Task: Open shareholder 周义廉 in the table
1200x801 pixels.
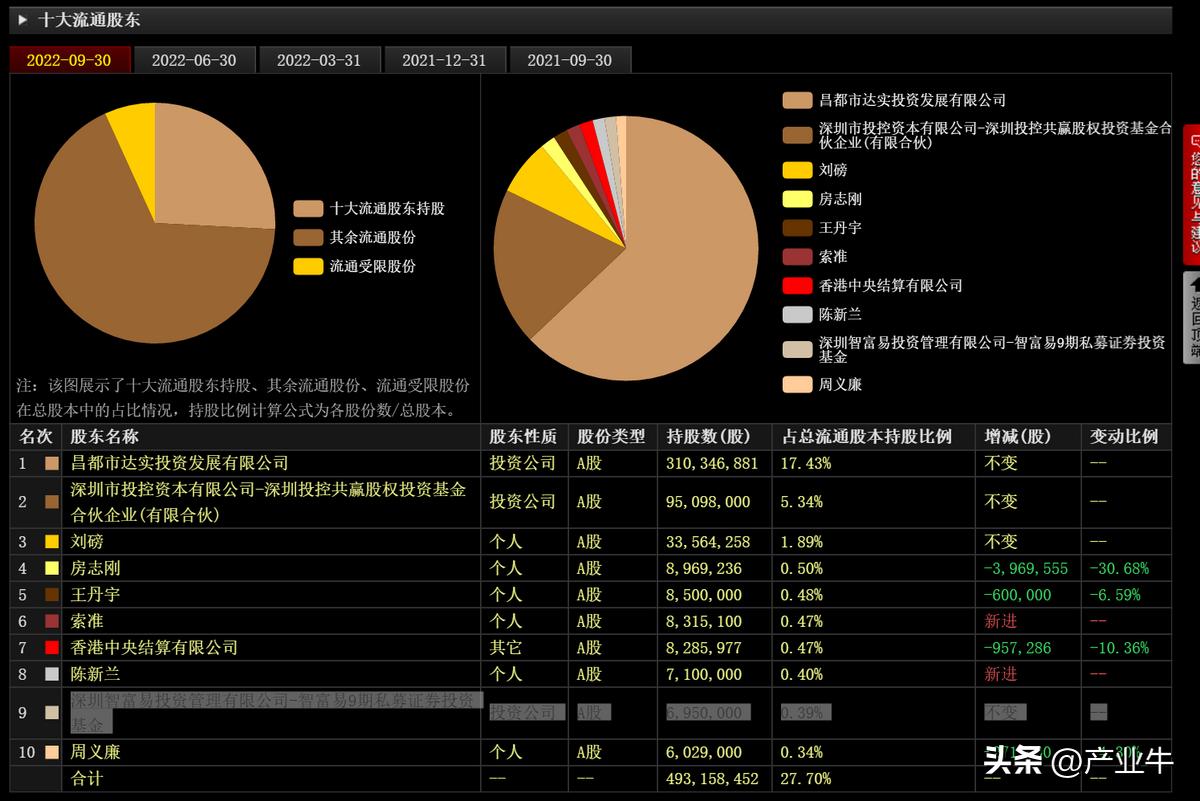Action: [x=96, y=752]
